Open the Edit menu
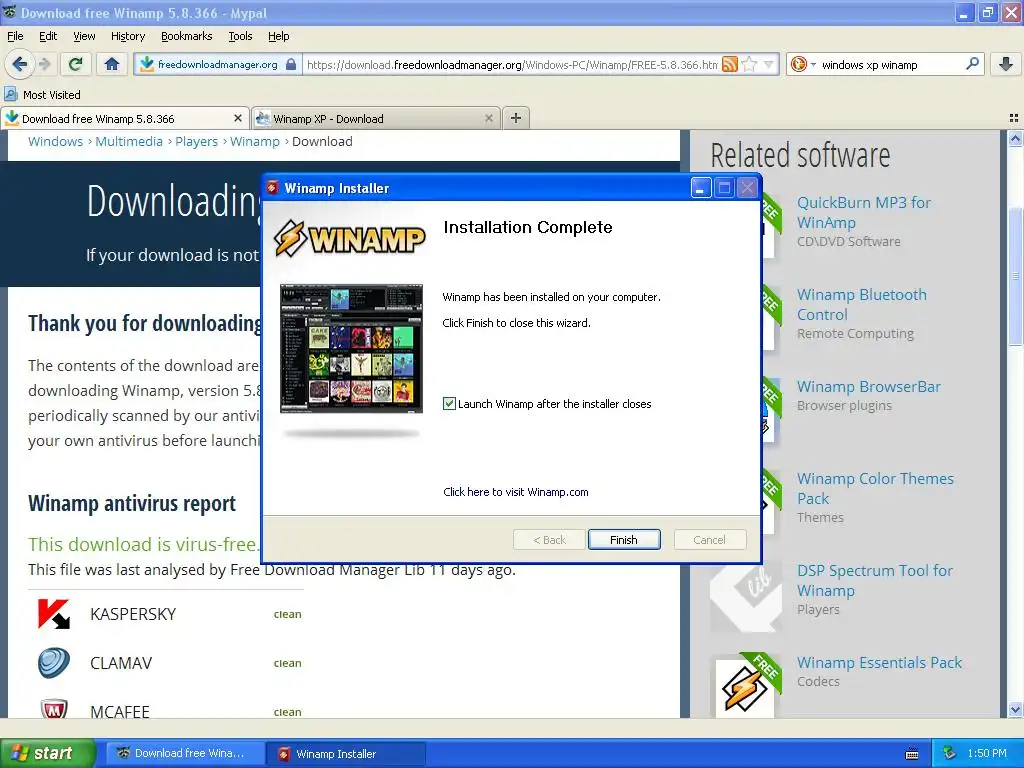The image size is (1024, 768). pyautogui.click(x=48, y=36)
